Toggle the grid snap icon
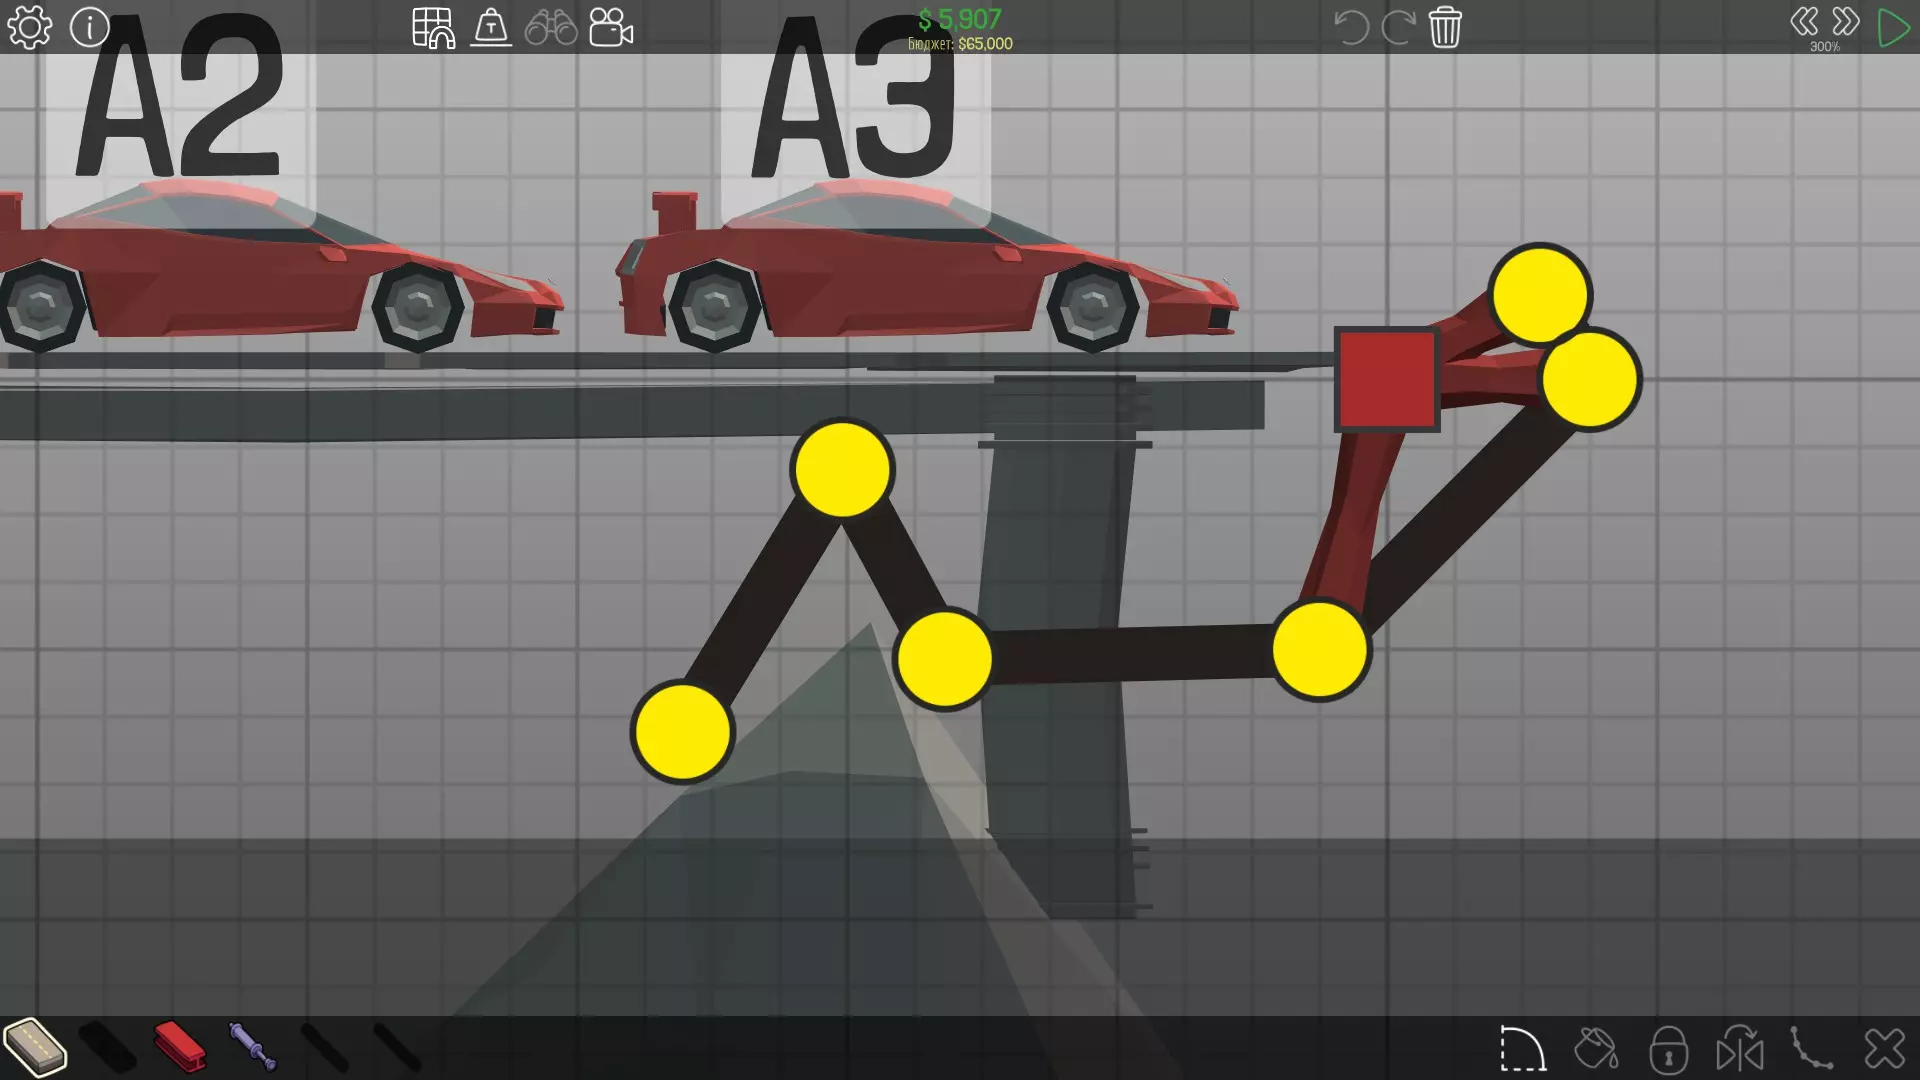 [x=433, y=28]
